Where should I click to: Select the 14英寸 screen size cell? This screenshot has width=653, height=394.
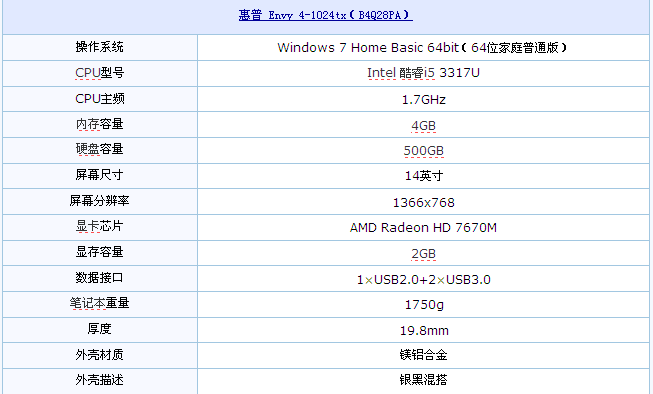(423, 176)
